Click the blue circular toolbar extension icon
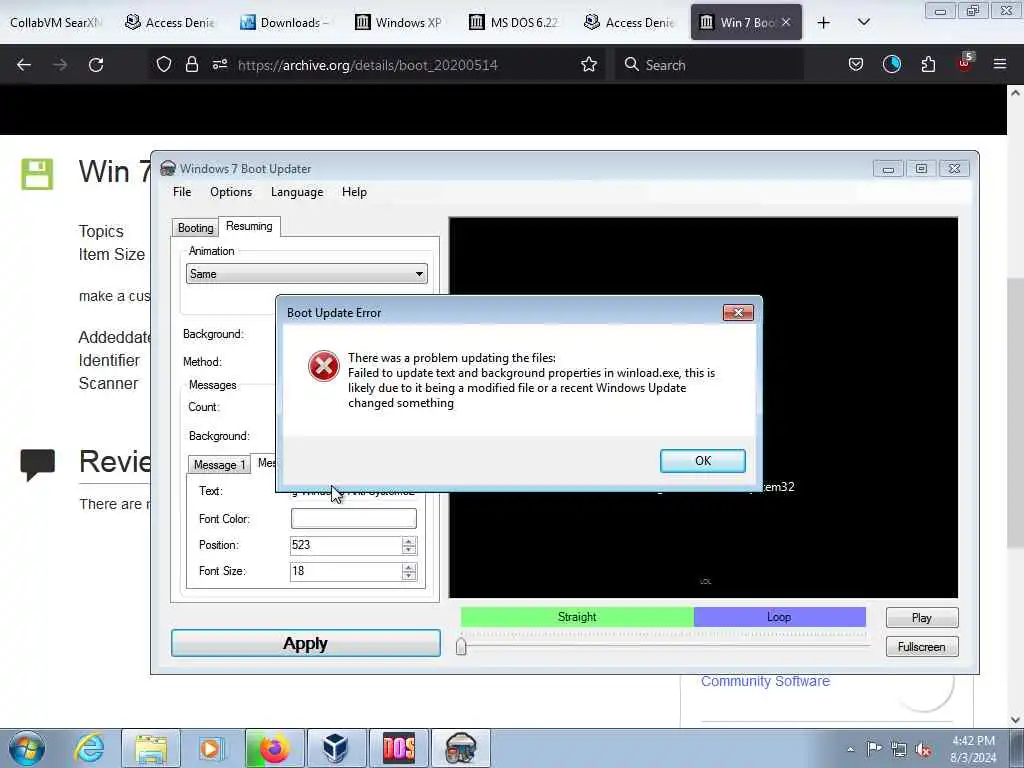Screen dimensions: 1024x768 coord(891,64)
